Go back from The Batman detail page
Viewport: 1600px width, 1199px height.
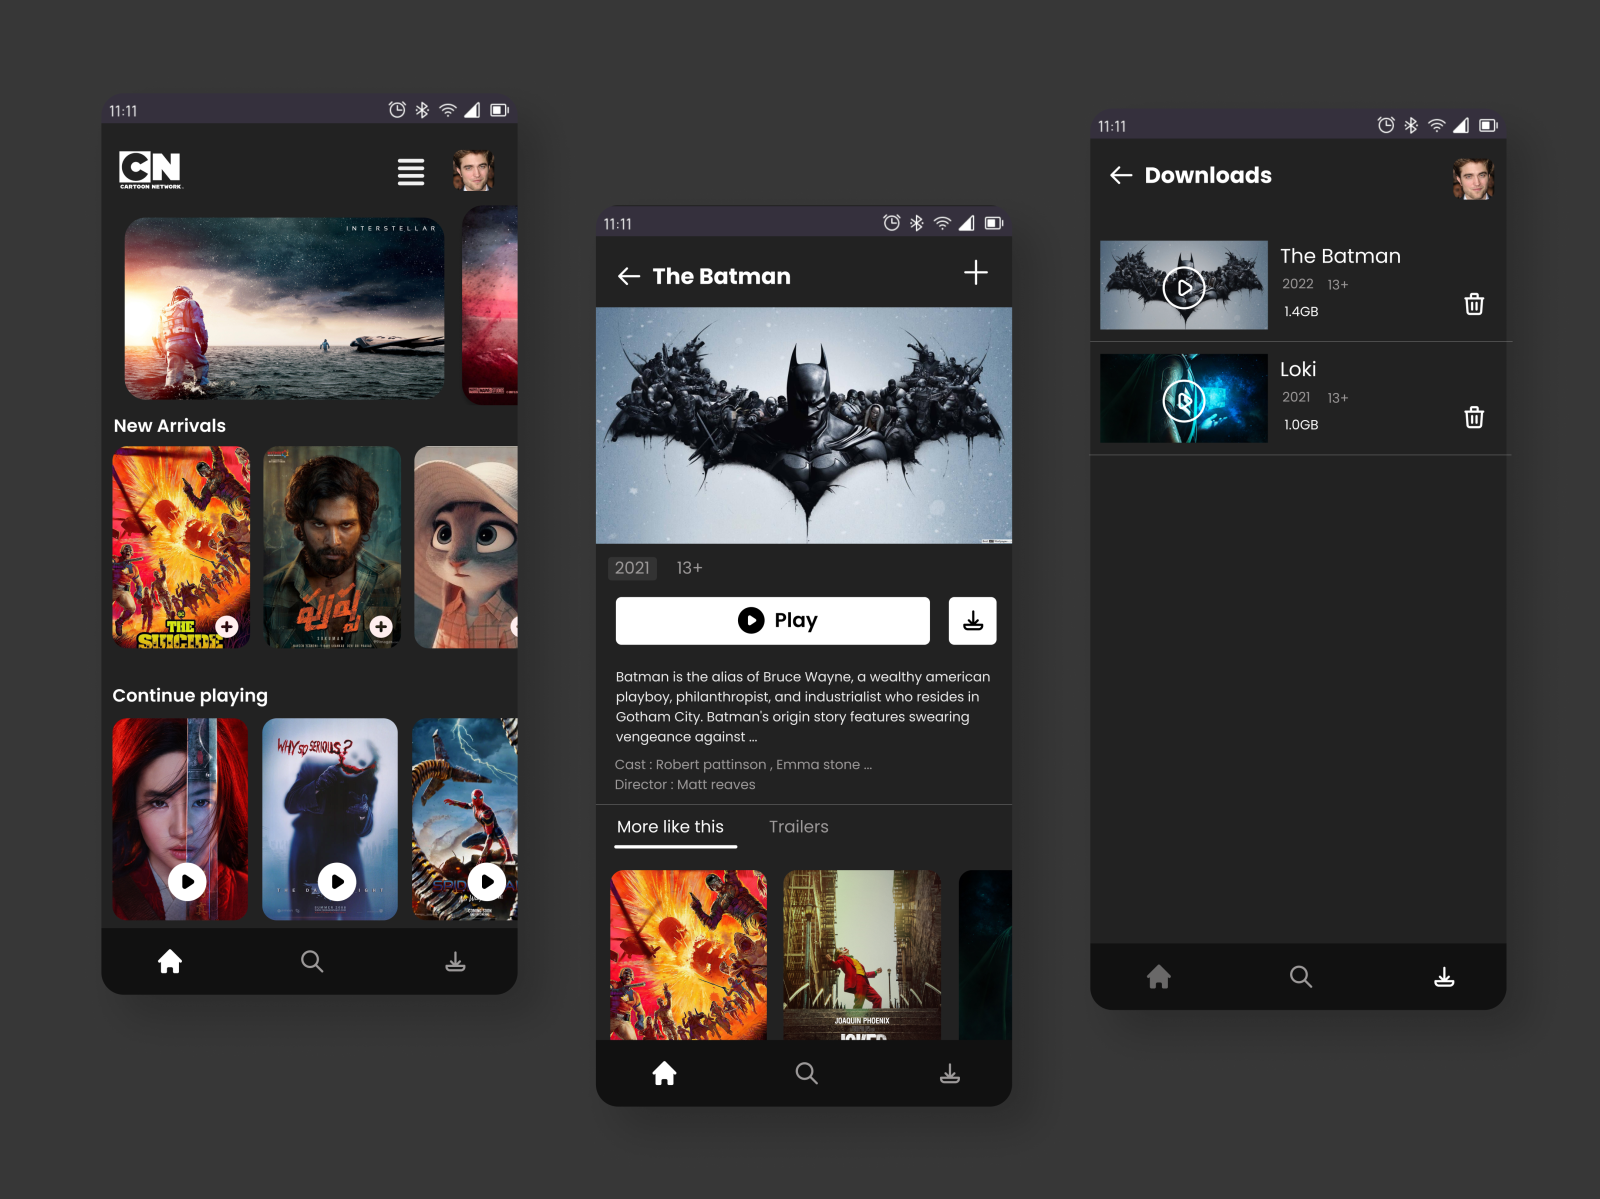point(628,276)
